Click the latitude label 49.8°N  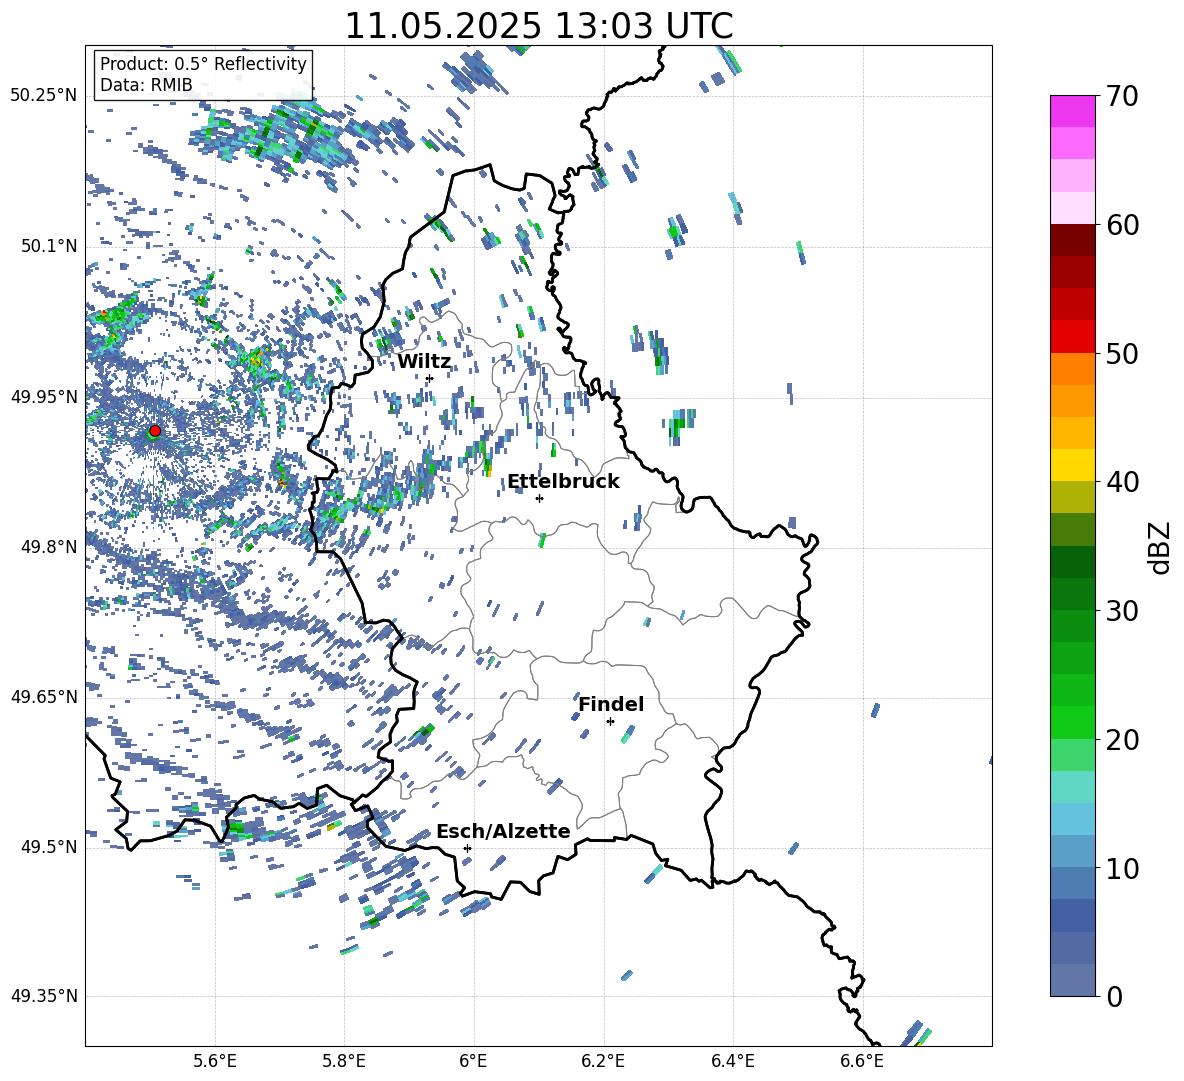(48, 547)
